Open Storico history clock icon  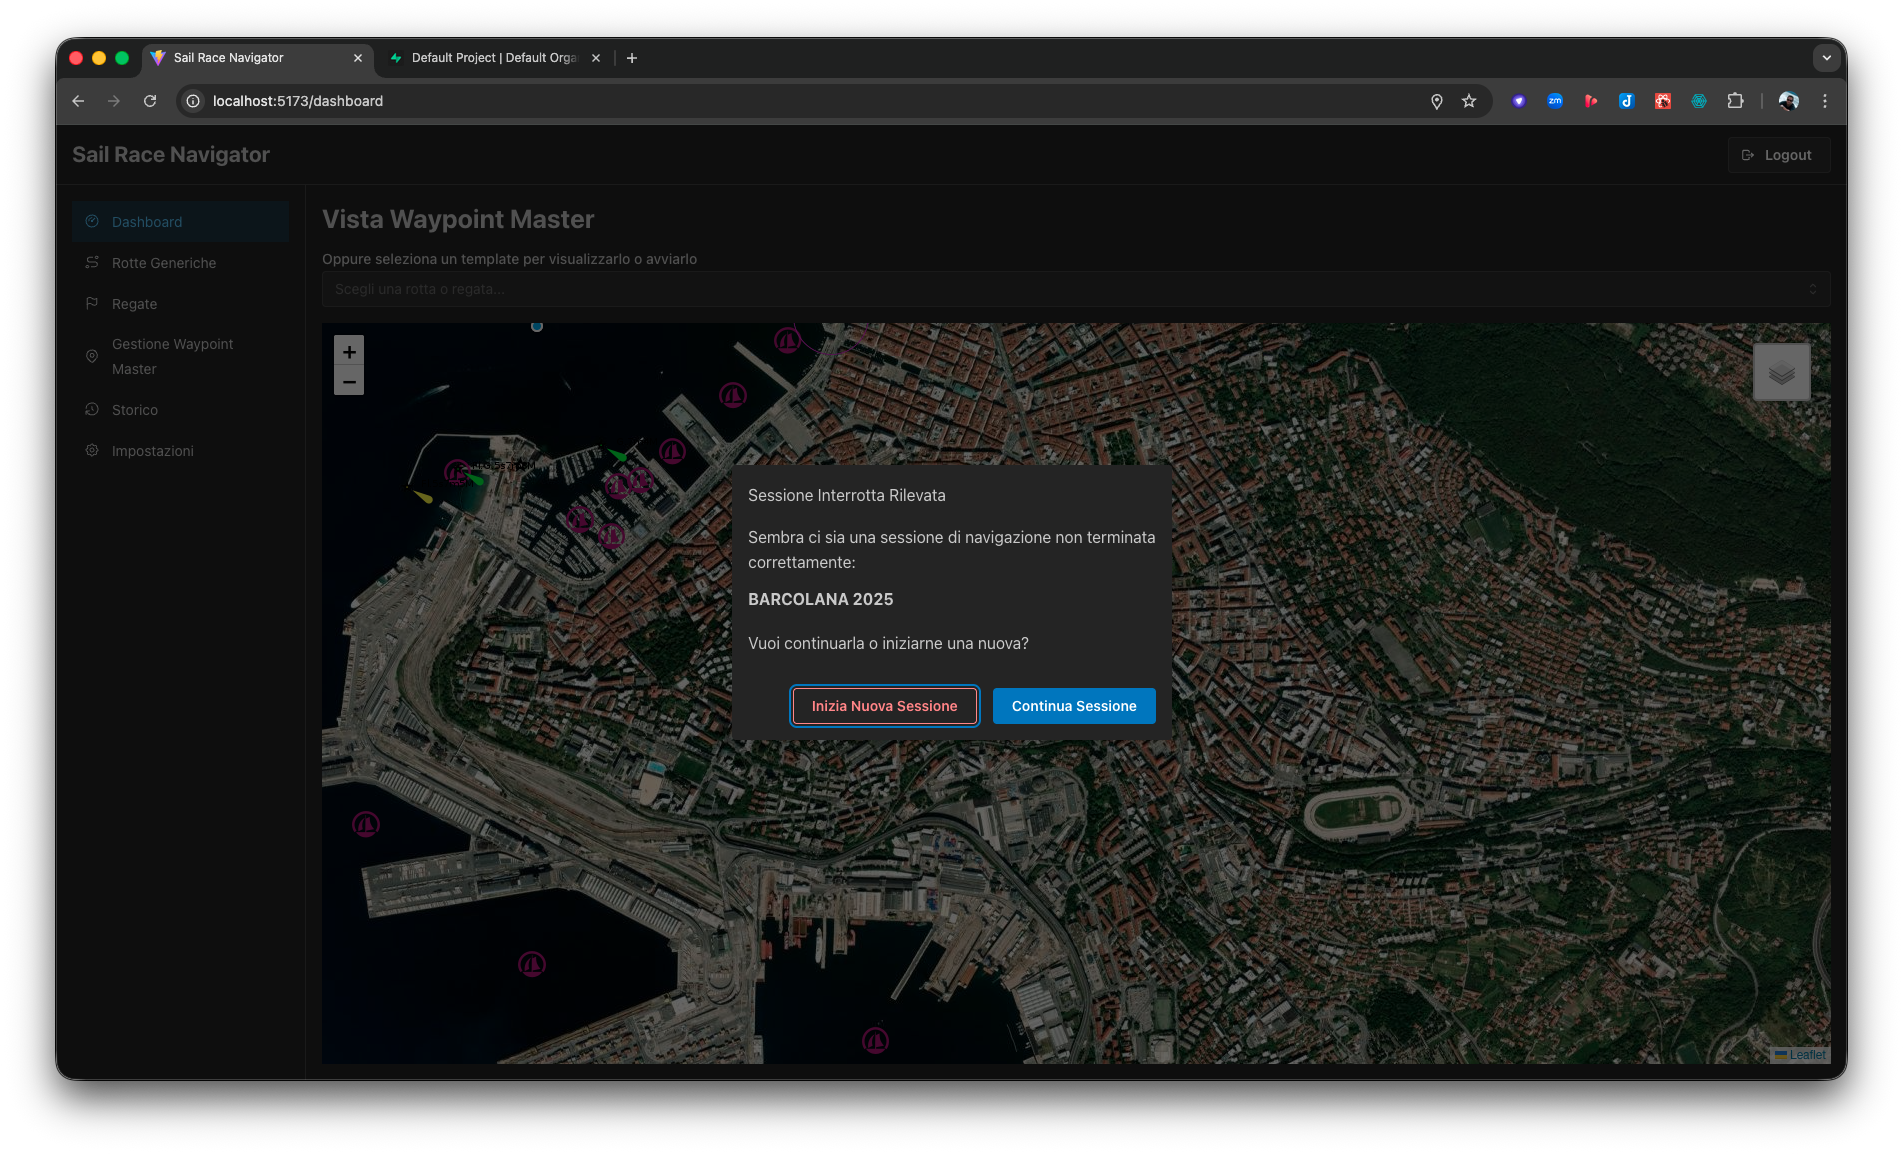point(92,409)
